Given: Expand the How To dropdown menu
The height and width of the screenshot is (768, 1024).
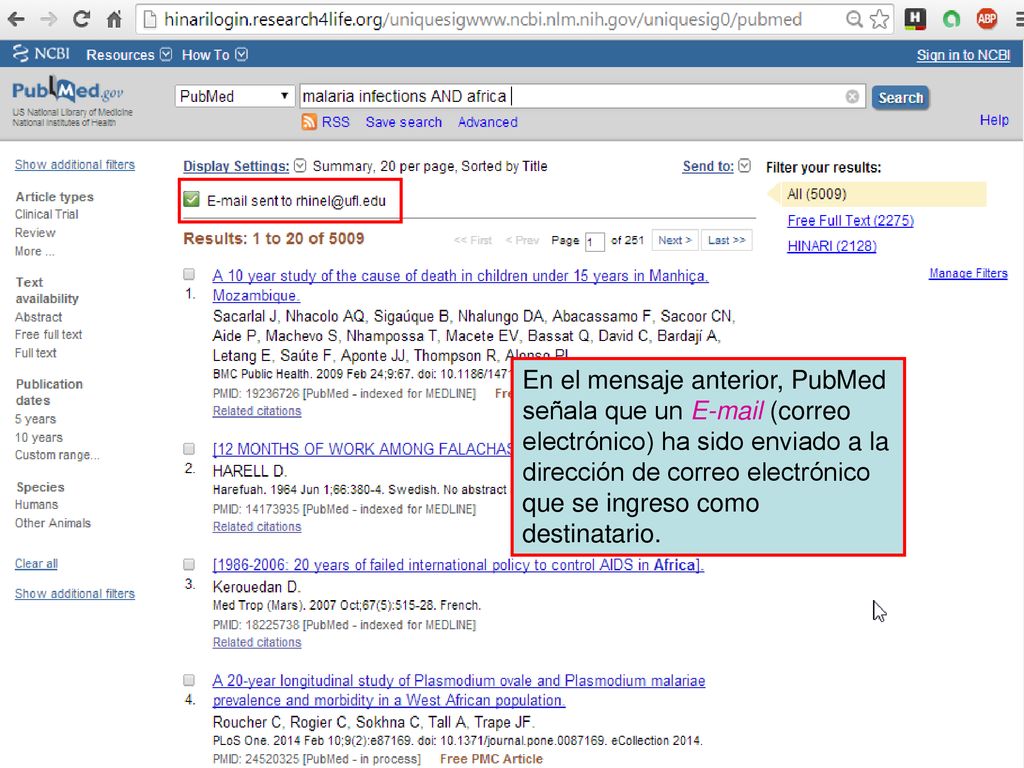Looking at the screenshot, I should [x=214, y=55].
